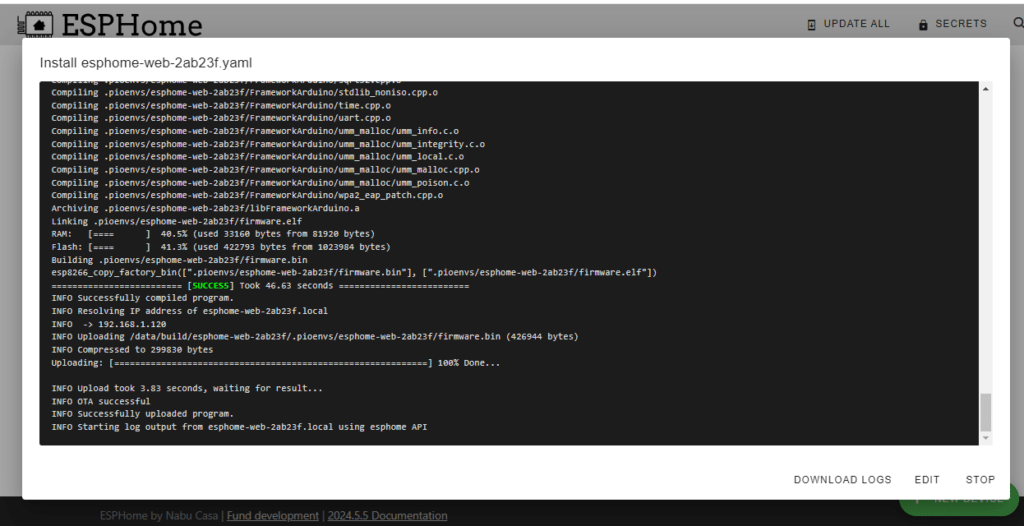Click the Flash usage 41.3% log line
Image resolution: width=1024 pixels, height=526 pixels.
[x=221, y=247]
